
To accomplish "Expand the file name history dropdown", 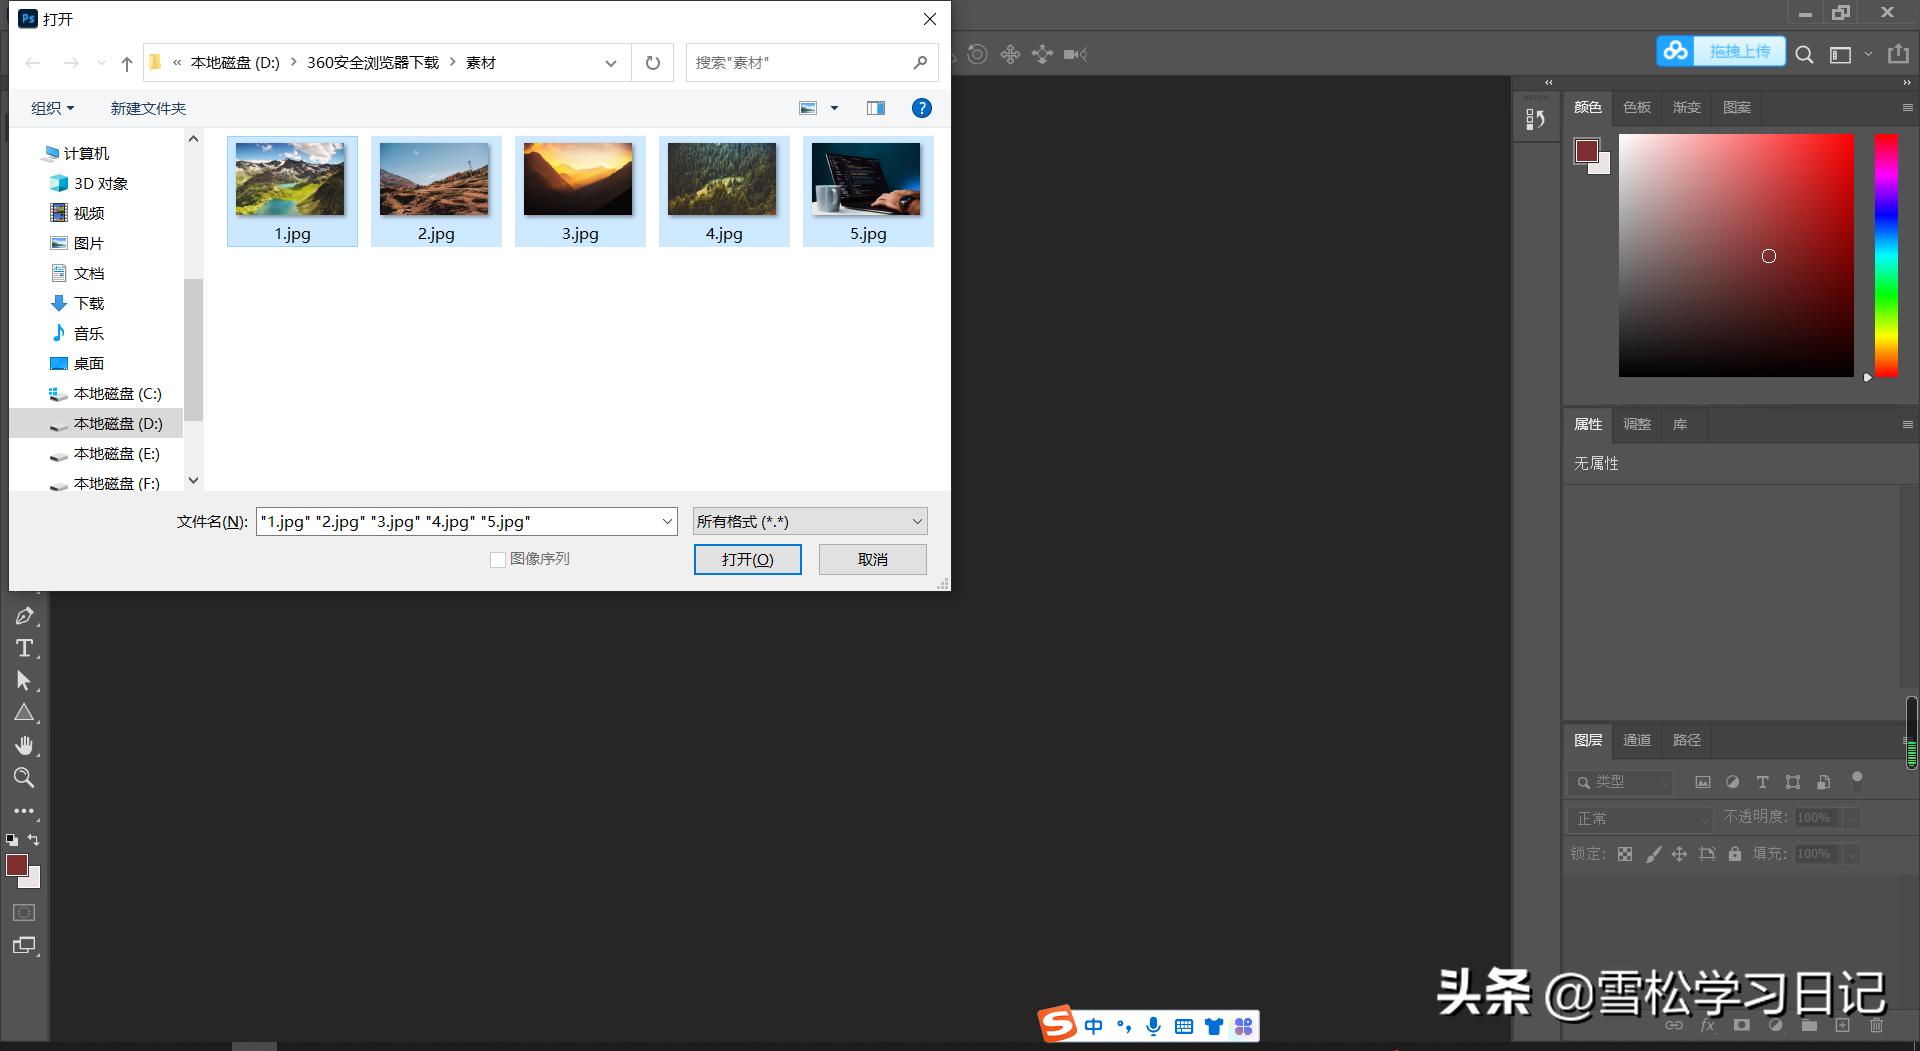I will pos(666,520).
